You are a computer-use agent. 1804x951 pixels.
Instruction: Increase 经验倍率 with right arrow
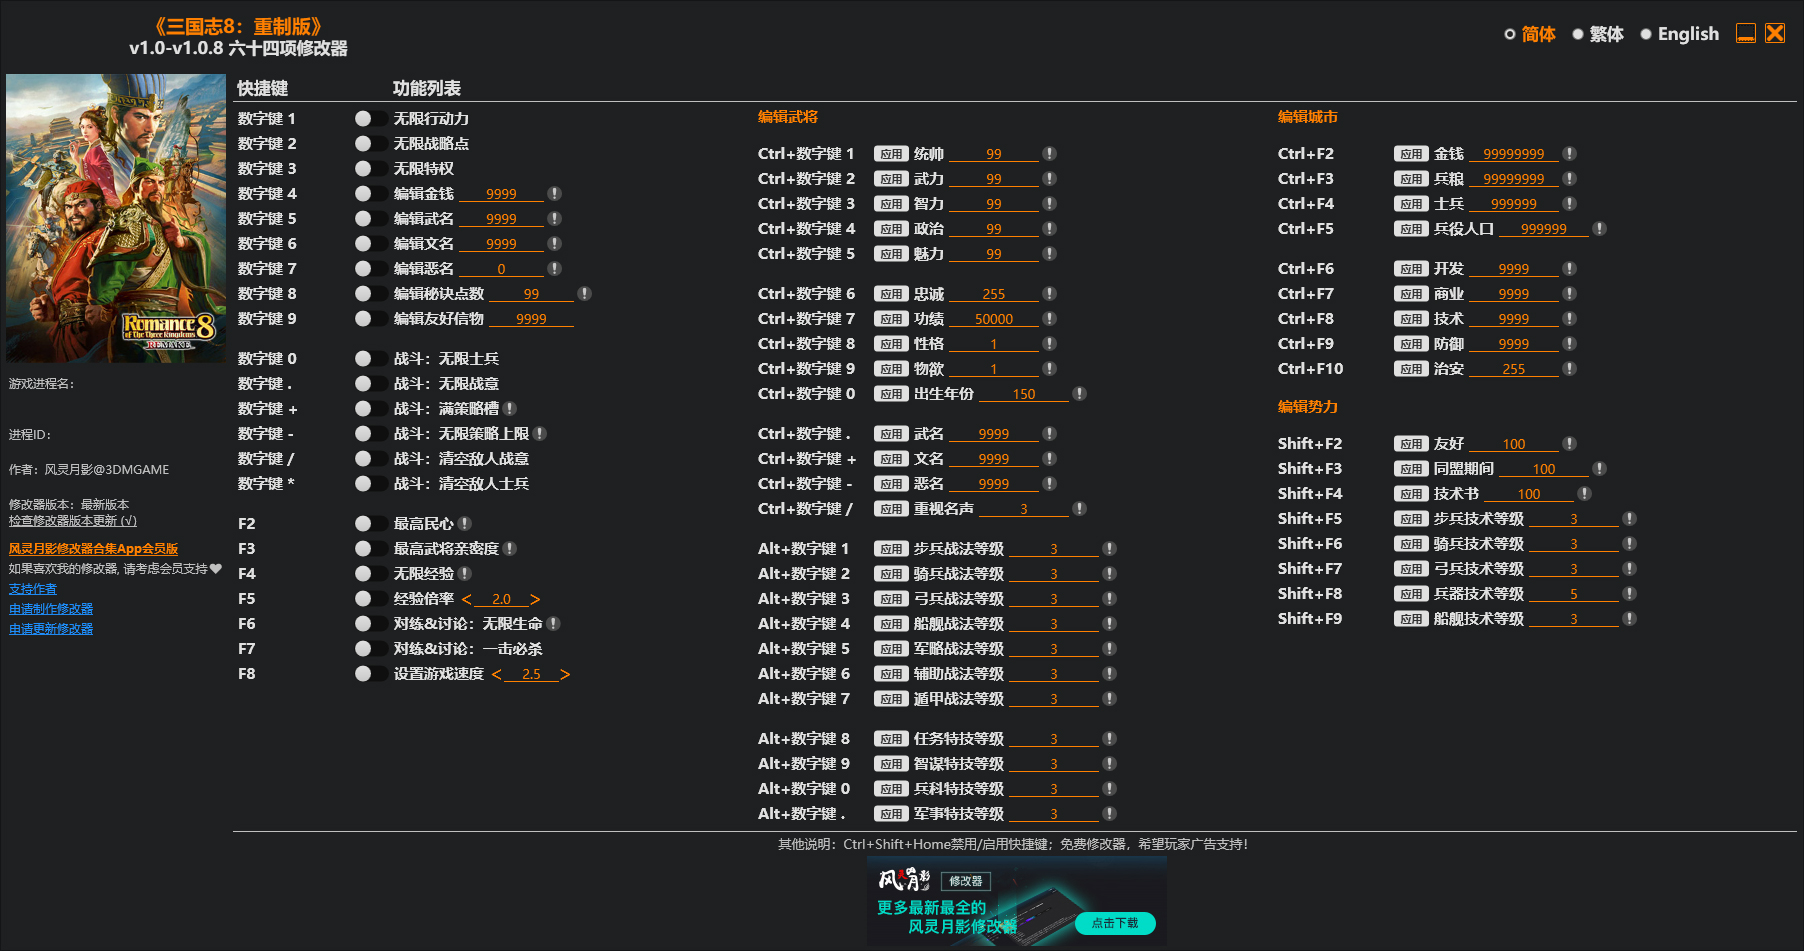coord(535,599)
